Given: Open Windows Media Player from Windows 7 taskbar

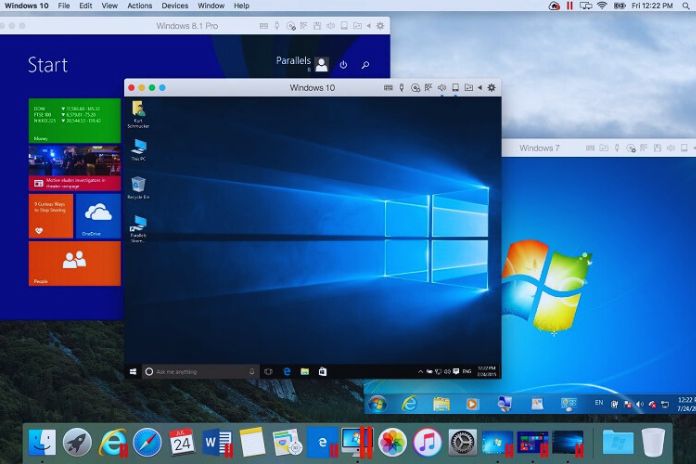Looking at the screenshot, I should click(472, 404).
